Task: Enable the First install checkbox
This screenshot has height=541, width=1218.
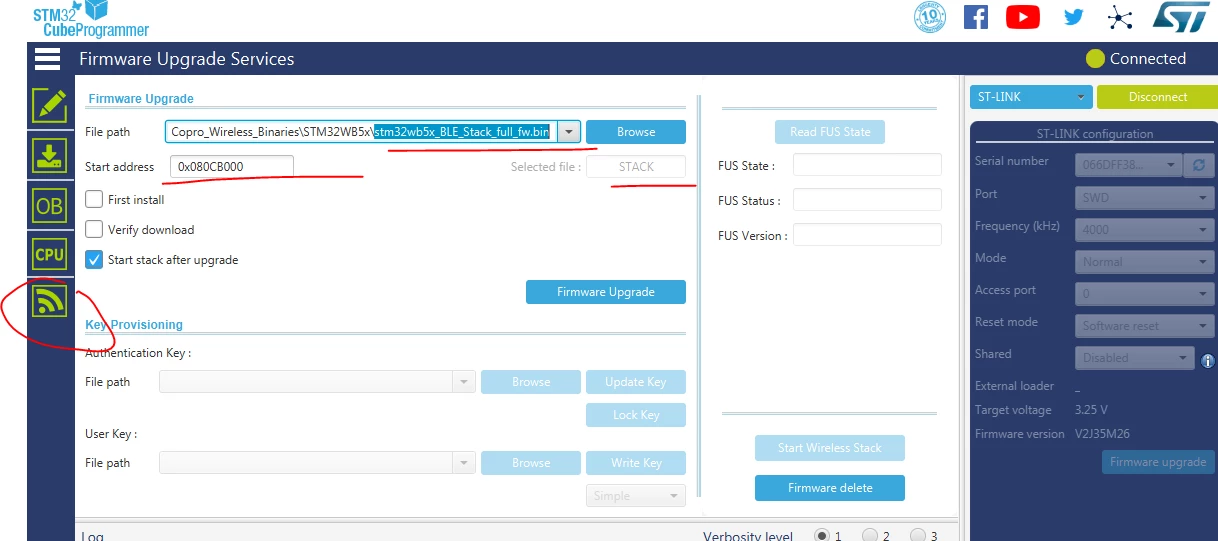Action: (x=94, y=199)
